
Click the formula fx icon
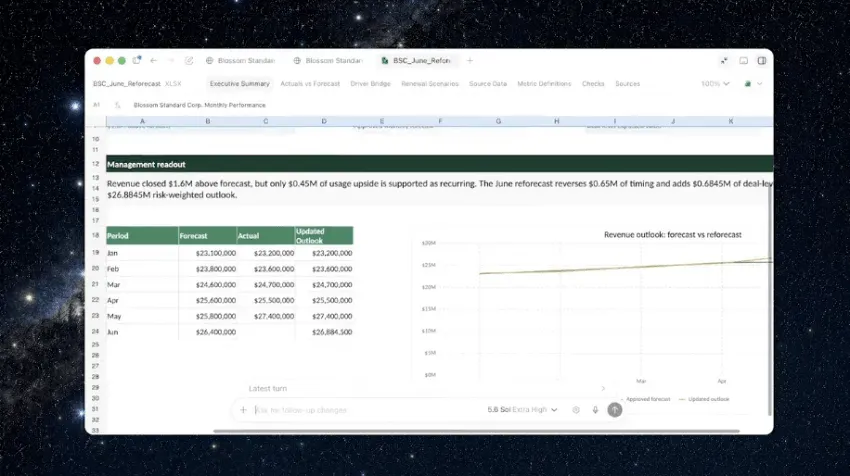[x=117, y=105]
